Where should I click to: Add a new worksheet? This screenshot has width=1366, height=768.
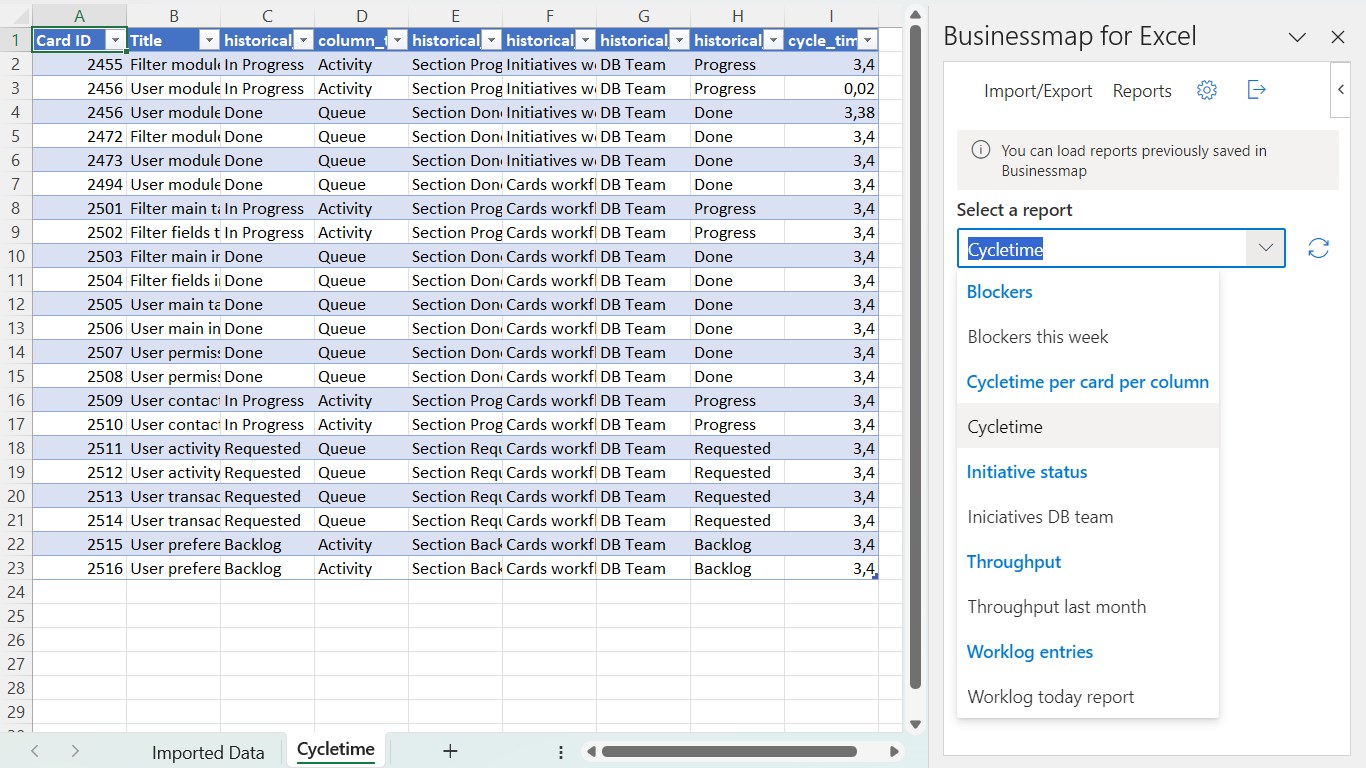pos(450,751)
